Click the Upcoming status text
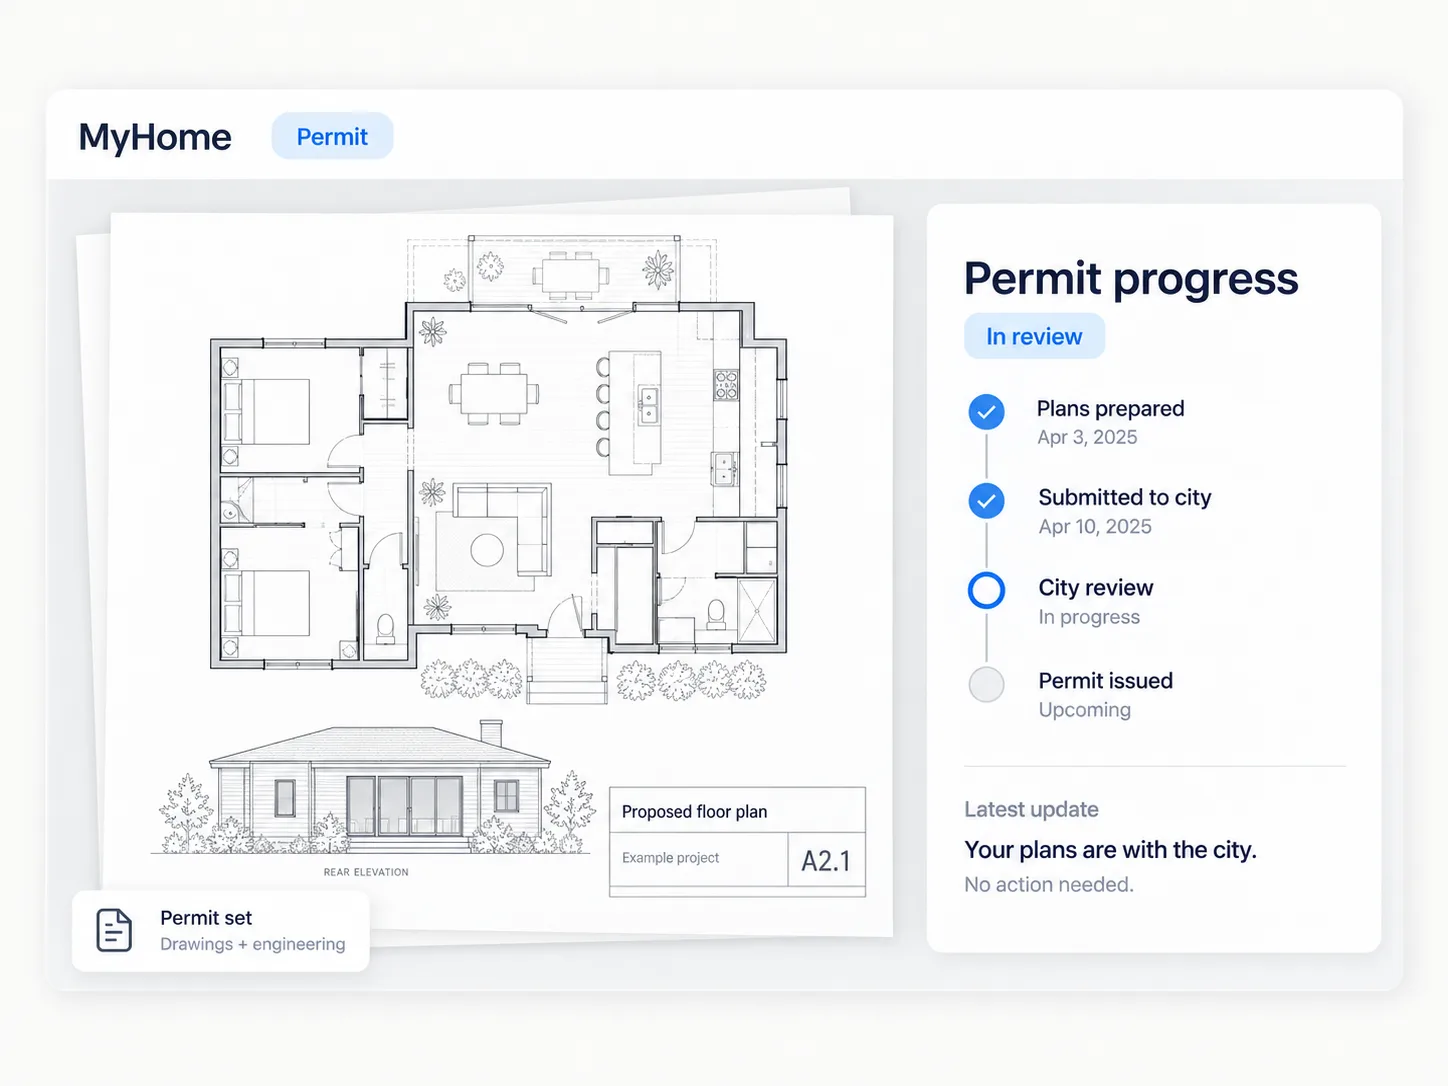 1084,710
